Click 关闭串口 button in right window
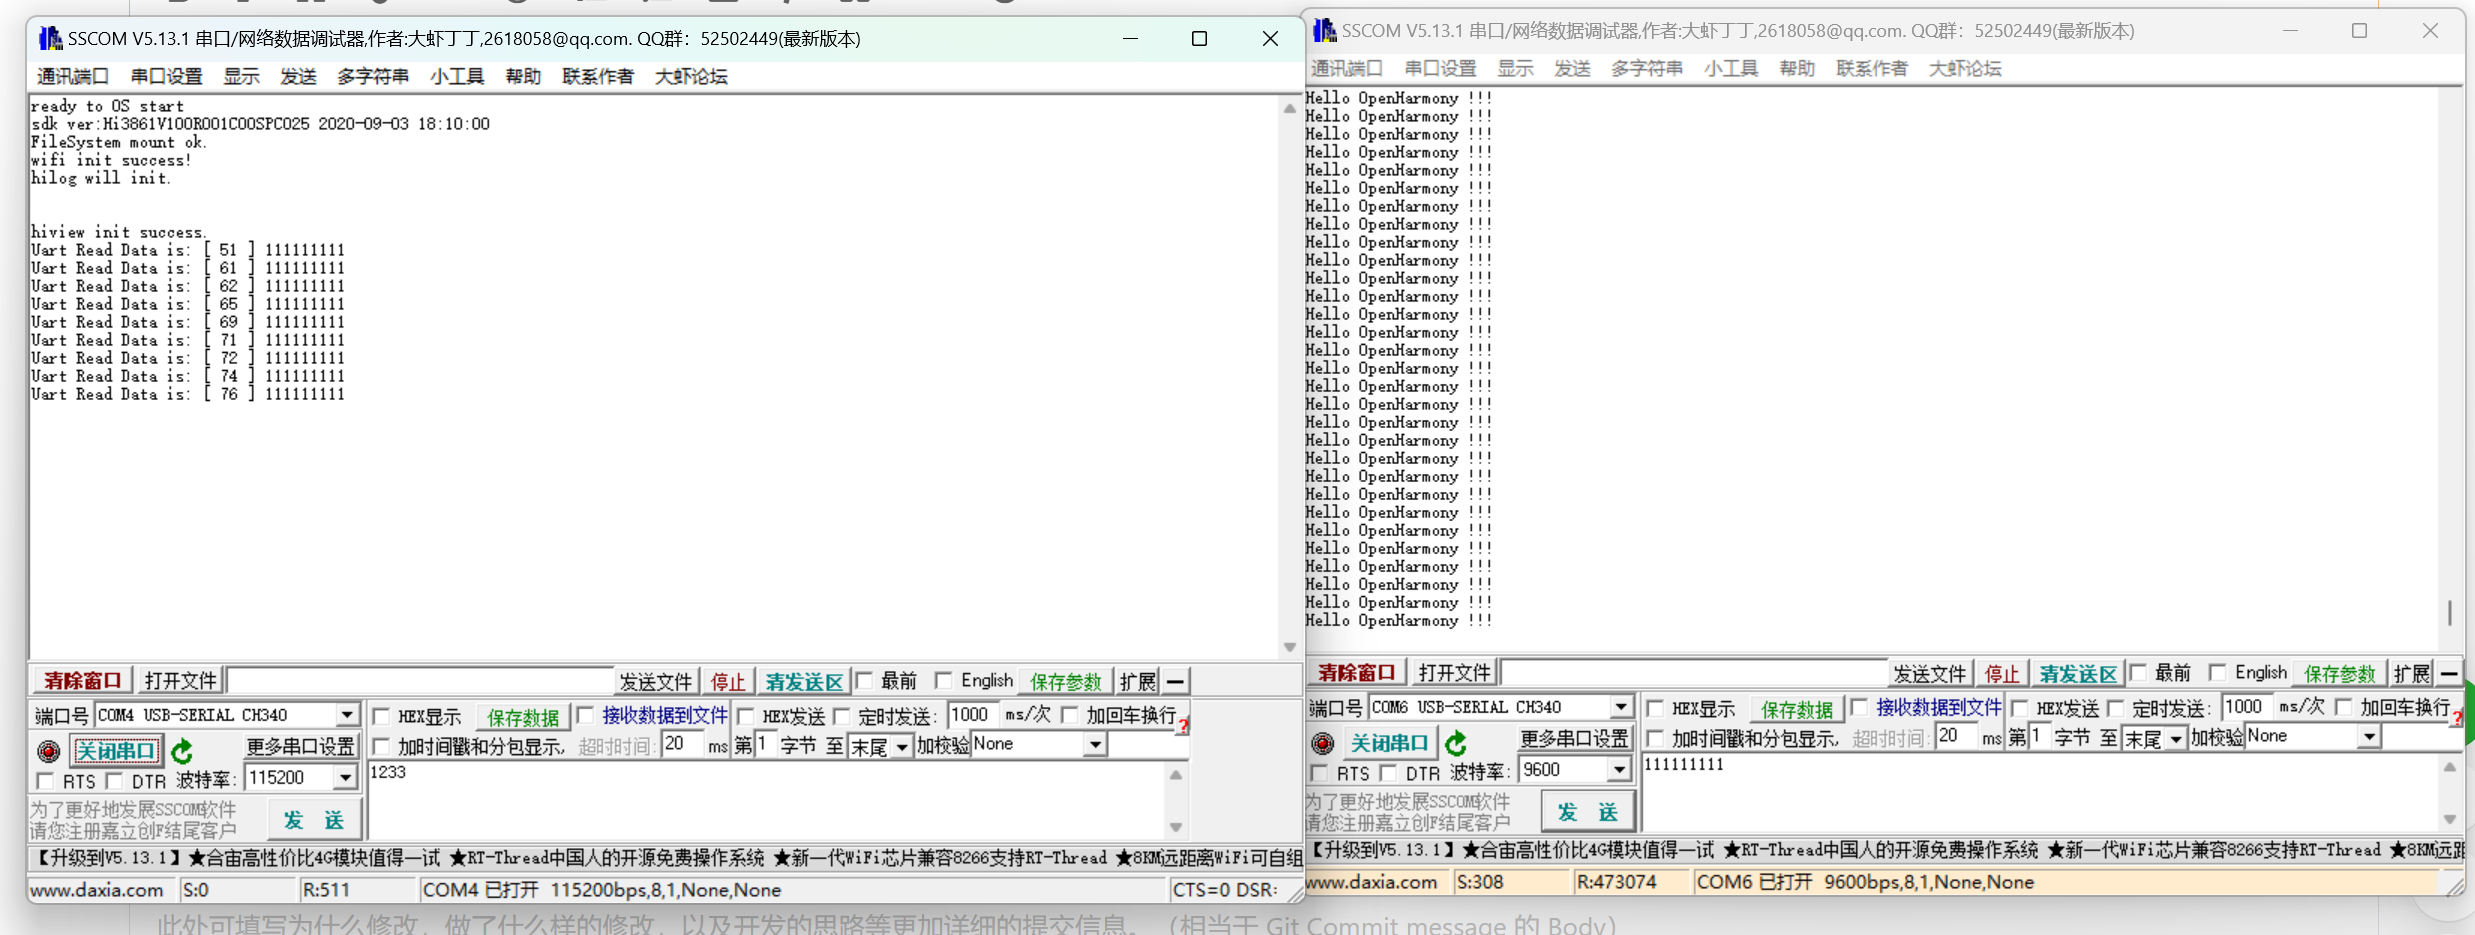 pyautogui.click(x=1390, y=742)
